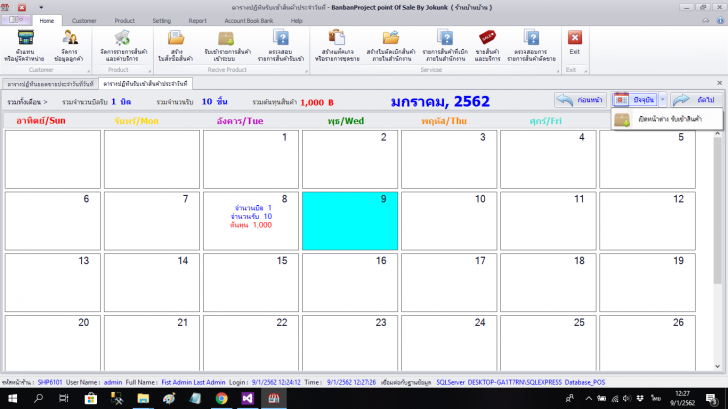Image resolution: width=728 pixels, height=409 pixels.
Task: Select calendar day 15 cell
Action: point(251,283)
